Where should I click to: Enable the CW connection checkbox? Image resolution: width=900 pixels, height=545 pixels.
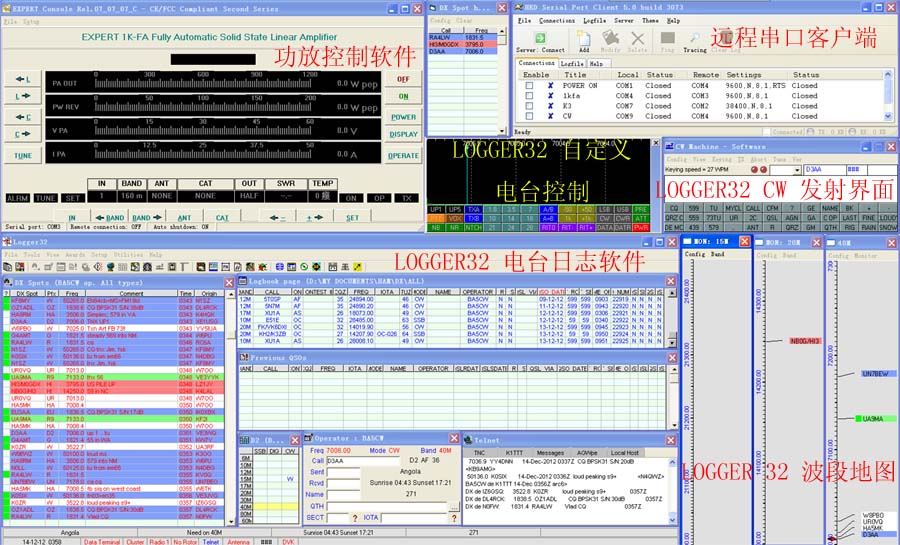pyautogui.click(x=529, y=116)
